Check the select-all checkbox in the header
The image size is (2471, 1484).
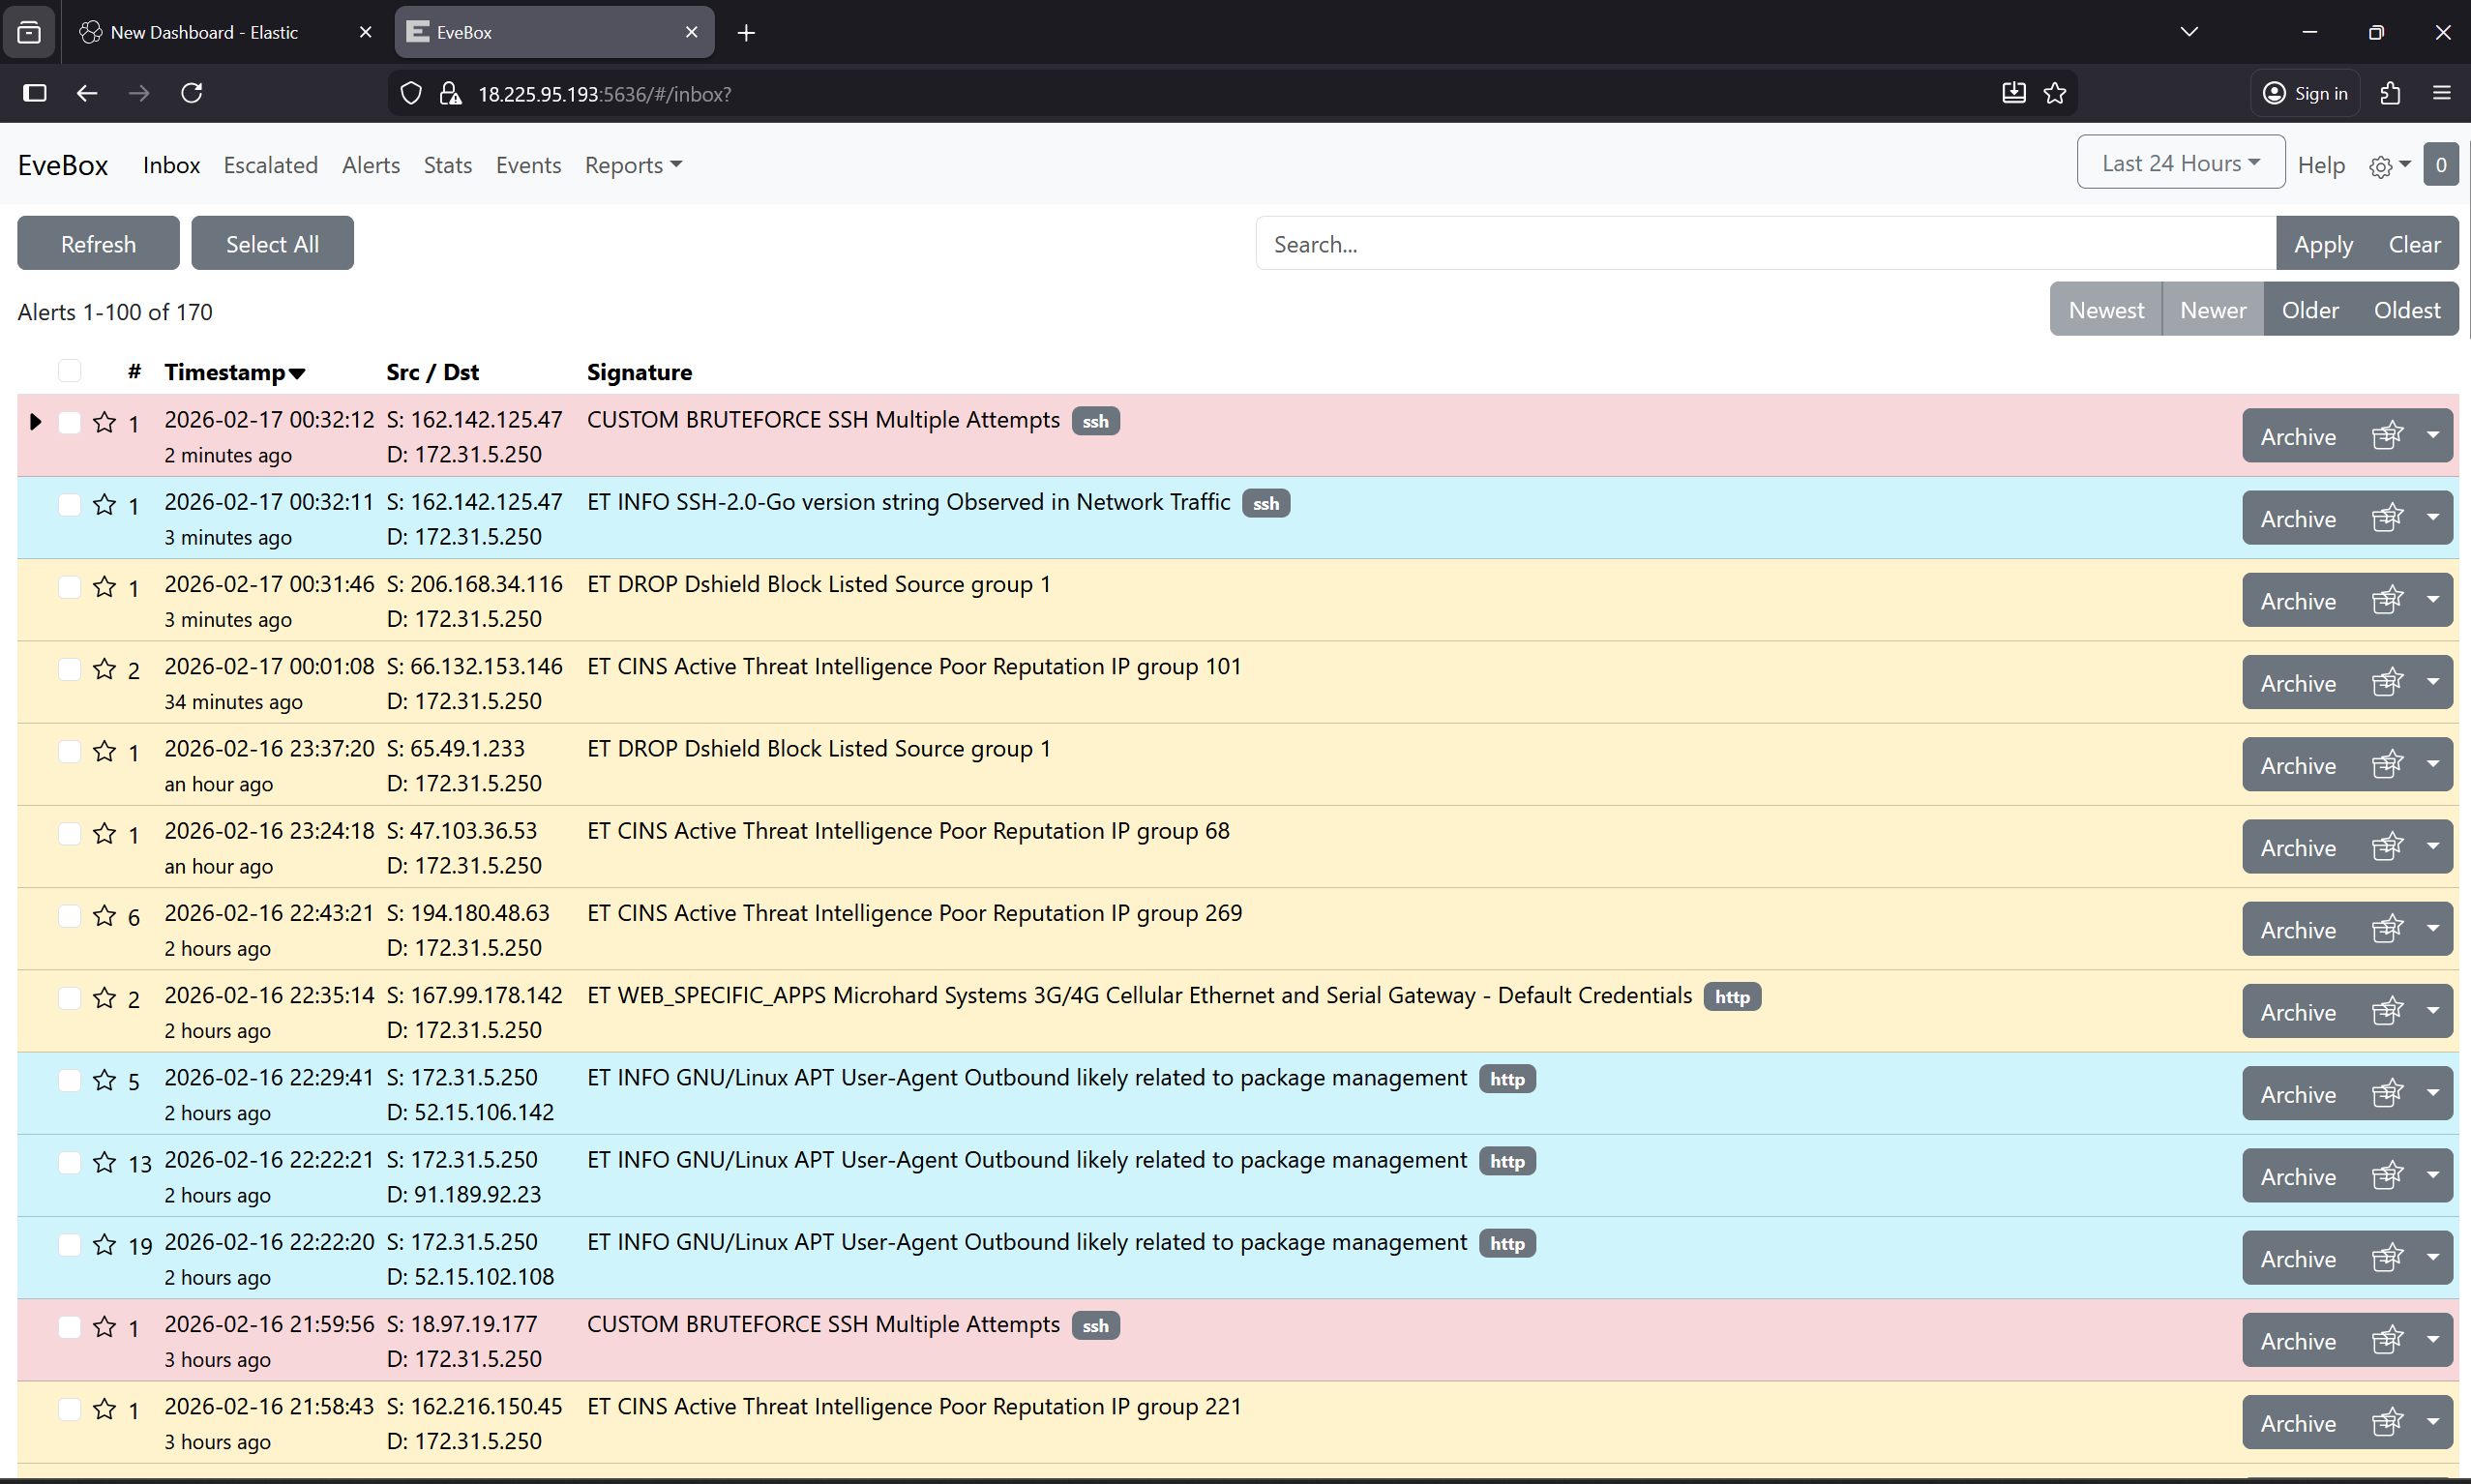(69, 371)
